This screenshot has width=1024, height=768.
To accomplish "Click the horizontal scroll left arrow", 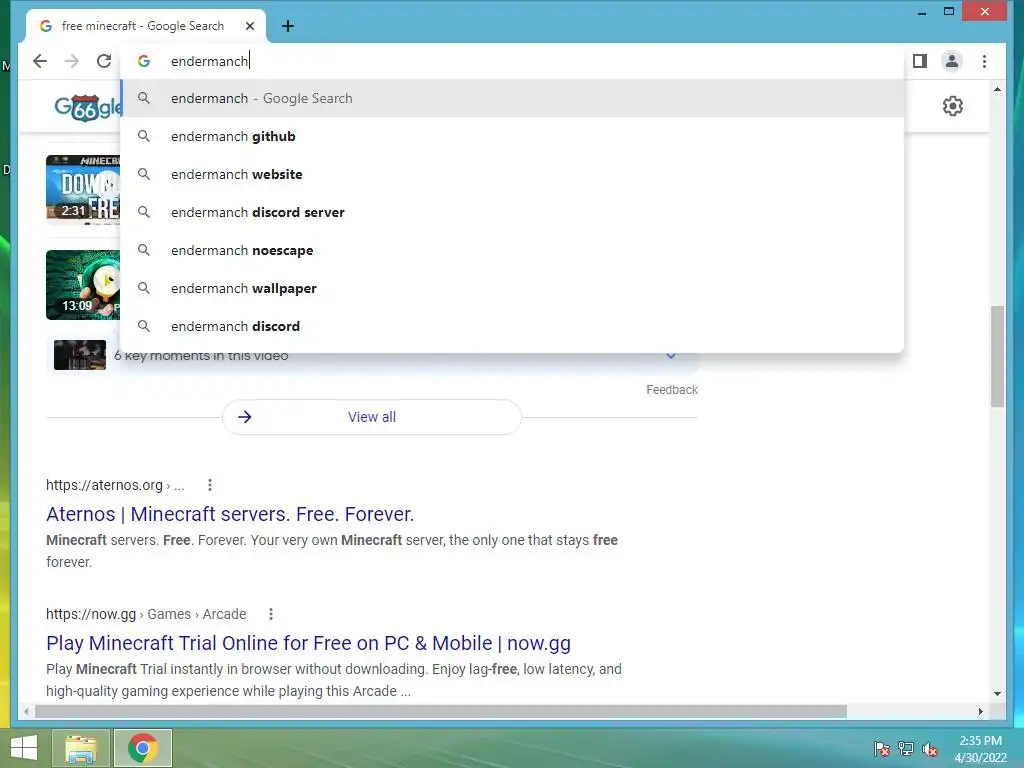I will coord(26,711).
